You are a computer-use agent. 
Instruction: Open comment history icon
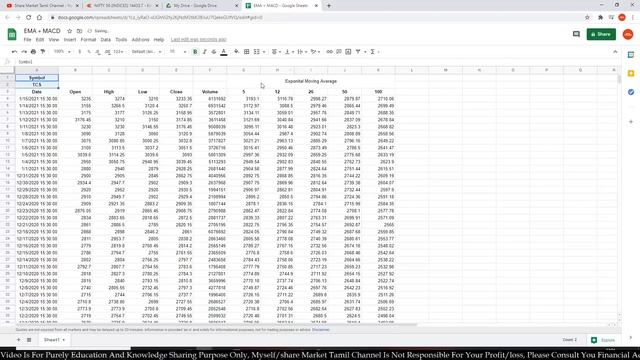click(576, 34)
